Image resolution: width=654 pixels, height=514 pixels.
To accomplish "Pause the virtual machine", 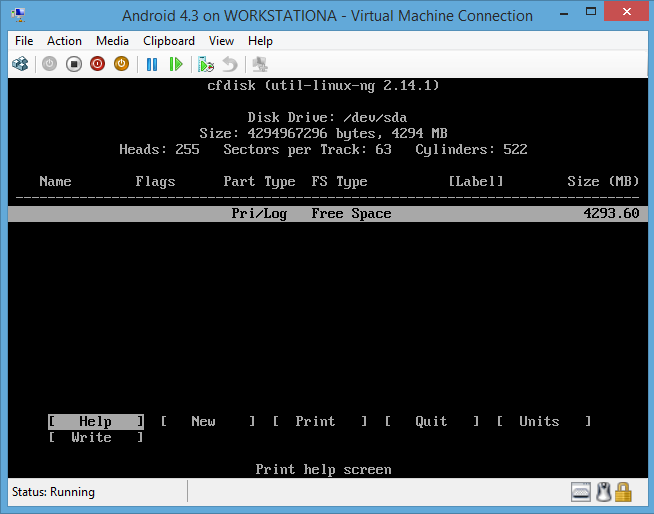I will pos(152,64).
